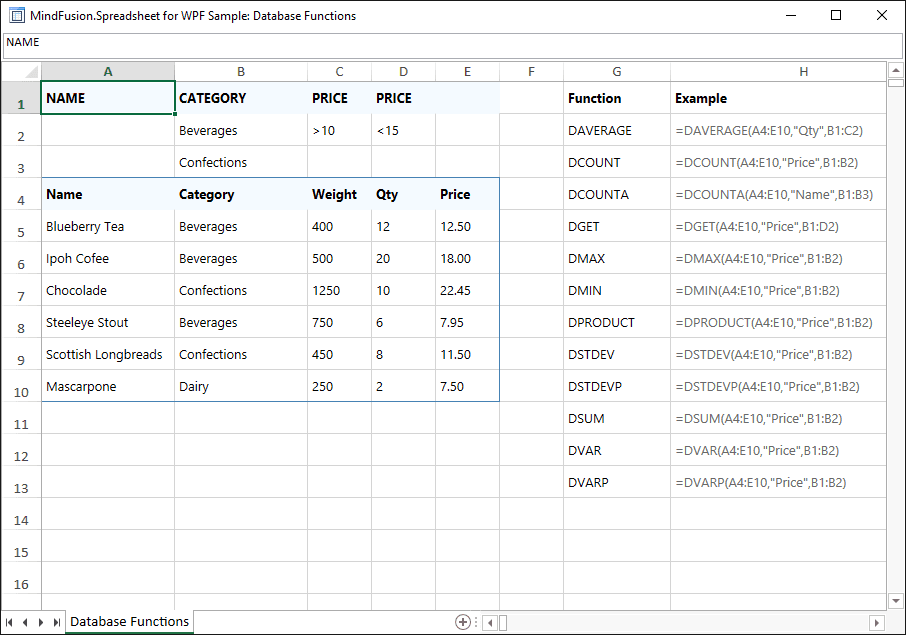Click the vertical scrollbar up arrow

tap(896, 70)
